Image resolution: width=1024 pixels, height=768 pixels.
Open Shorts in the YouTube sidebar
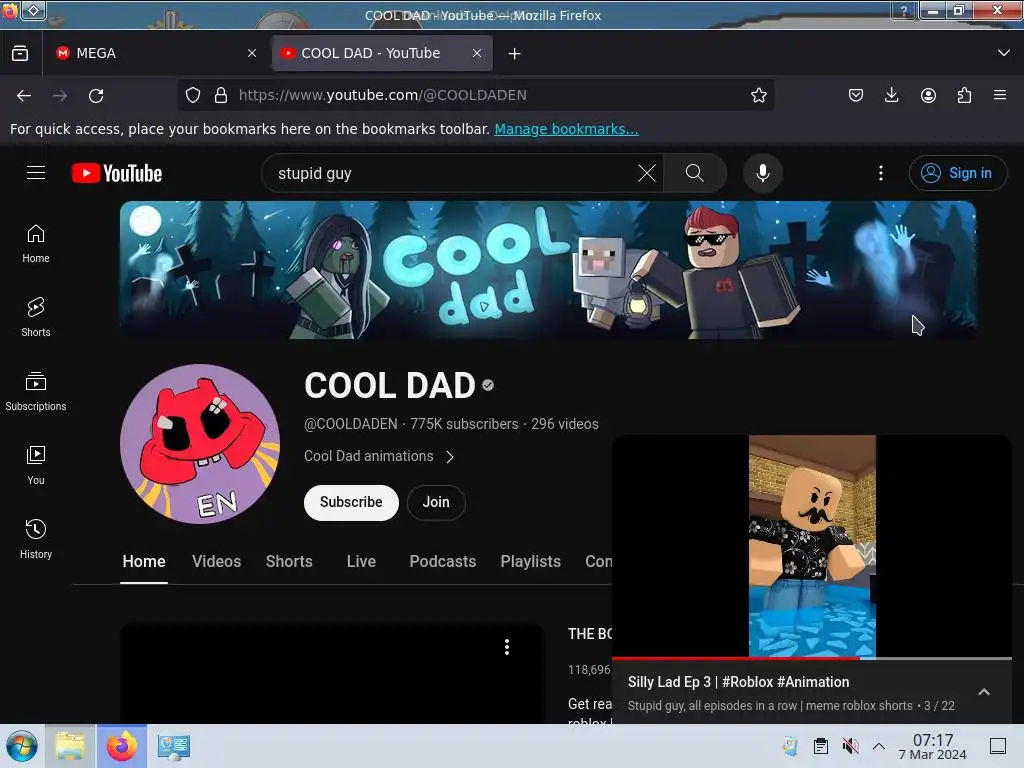(36, 317)
